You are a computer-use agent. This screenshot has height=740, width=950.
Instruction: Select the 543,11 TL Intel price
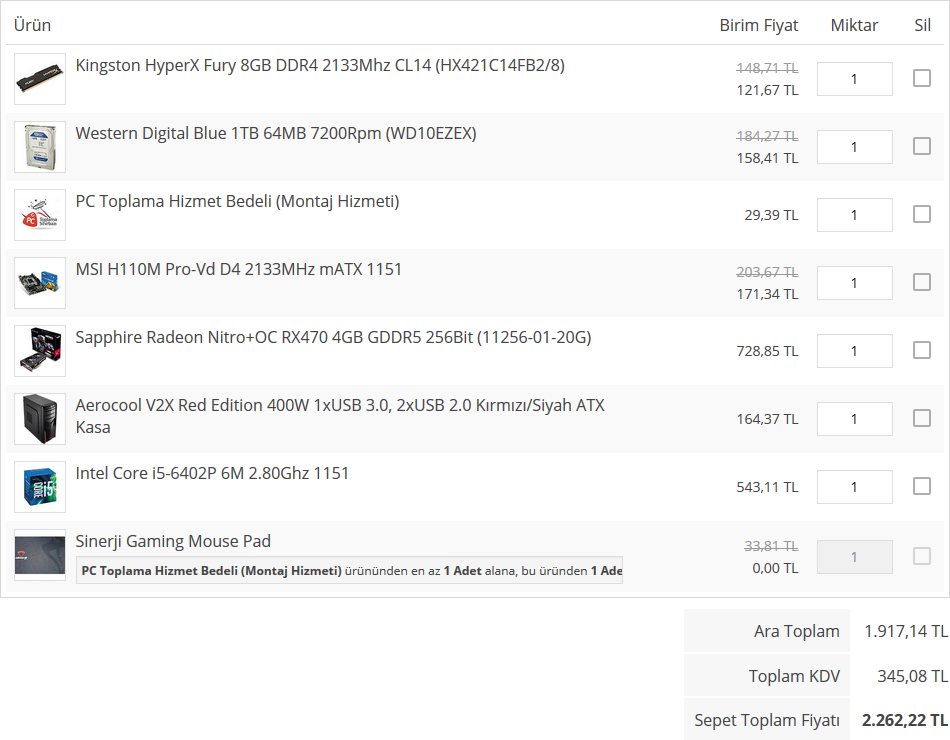click(x=767, y=487)
